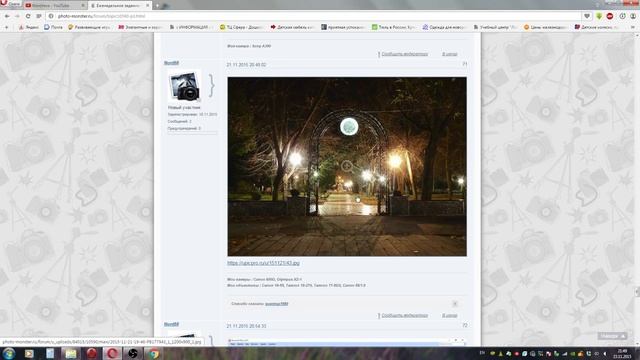Open the Развивающие игры bookmark
640x360 pixels.
coord(89,27)
